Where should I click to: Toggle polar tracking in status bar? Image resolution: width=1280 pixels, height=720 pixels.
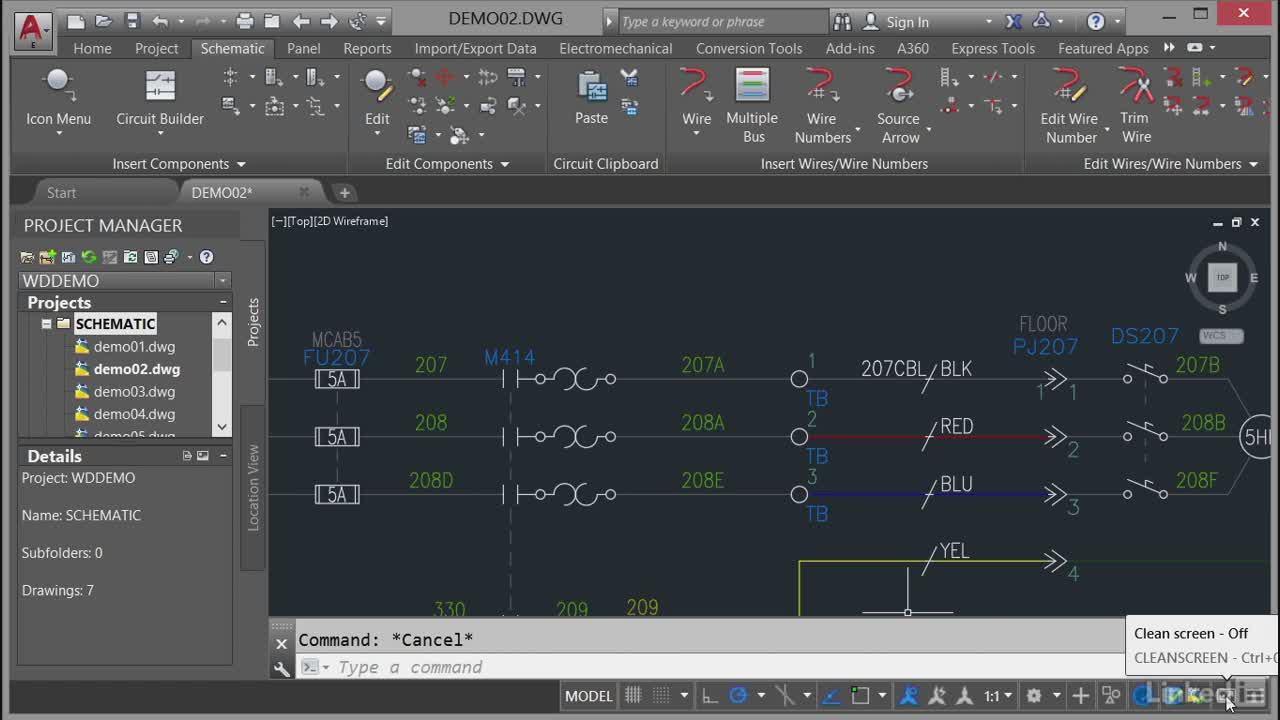[x=739, y=696]
